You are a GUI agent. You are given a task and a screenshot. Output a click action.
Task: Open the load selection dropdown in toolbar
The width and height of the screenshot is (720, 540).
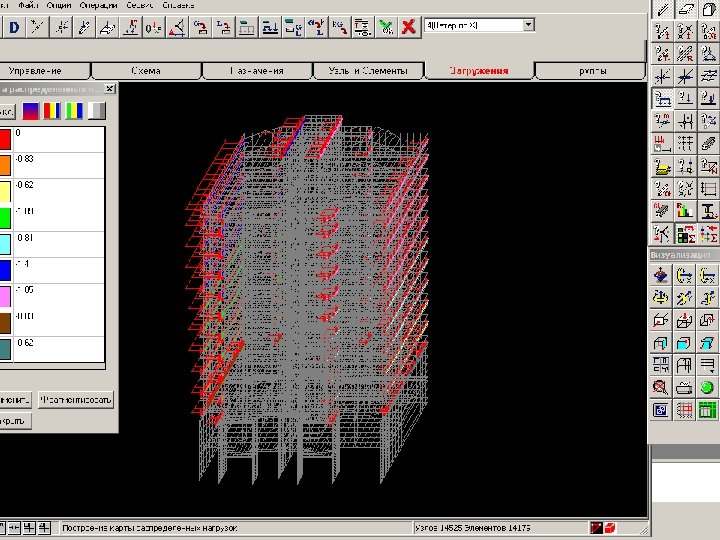(x=528, y=24)
